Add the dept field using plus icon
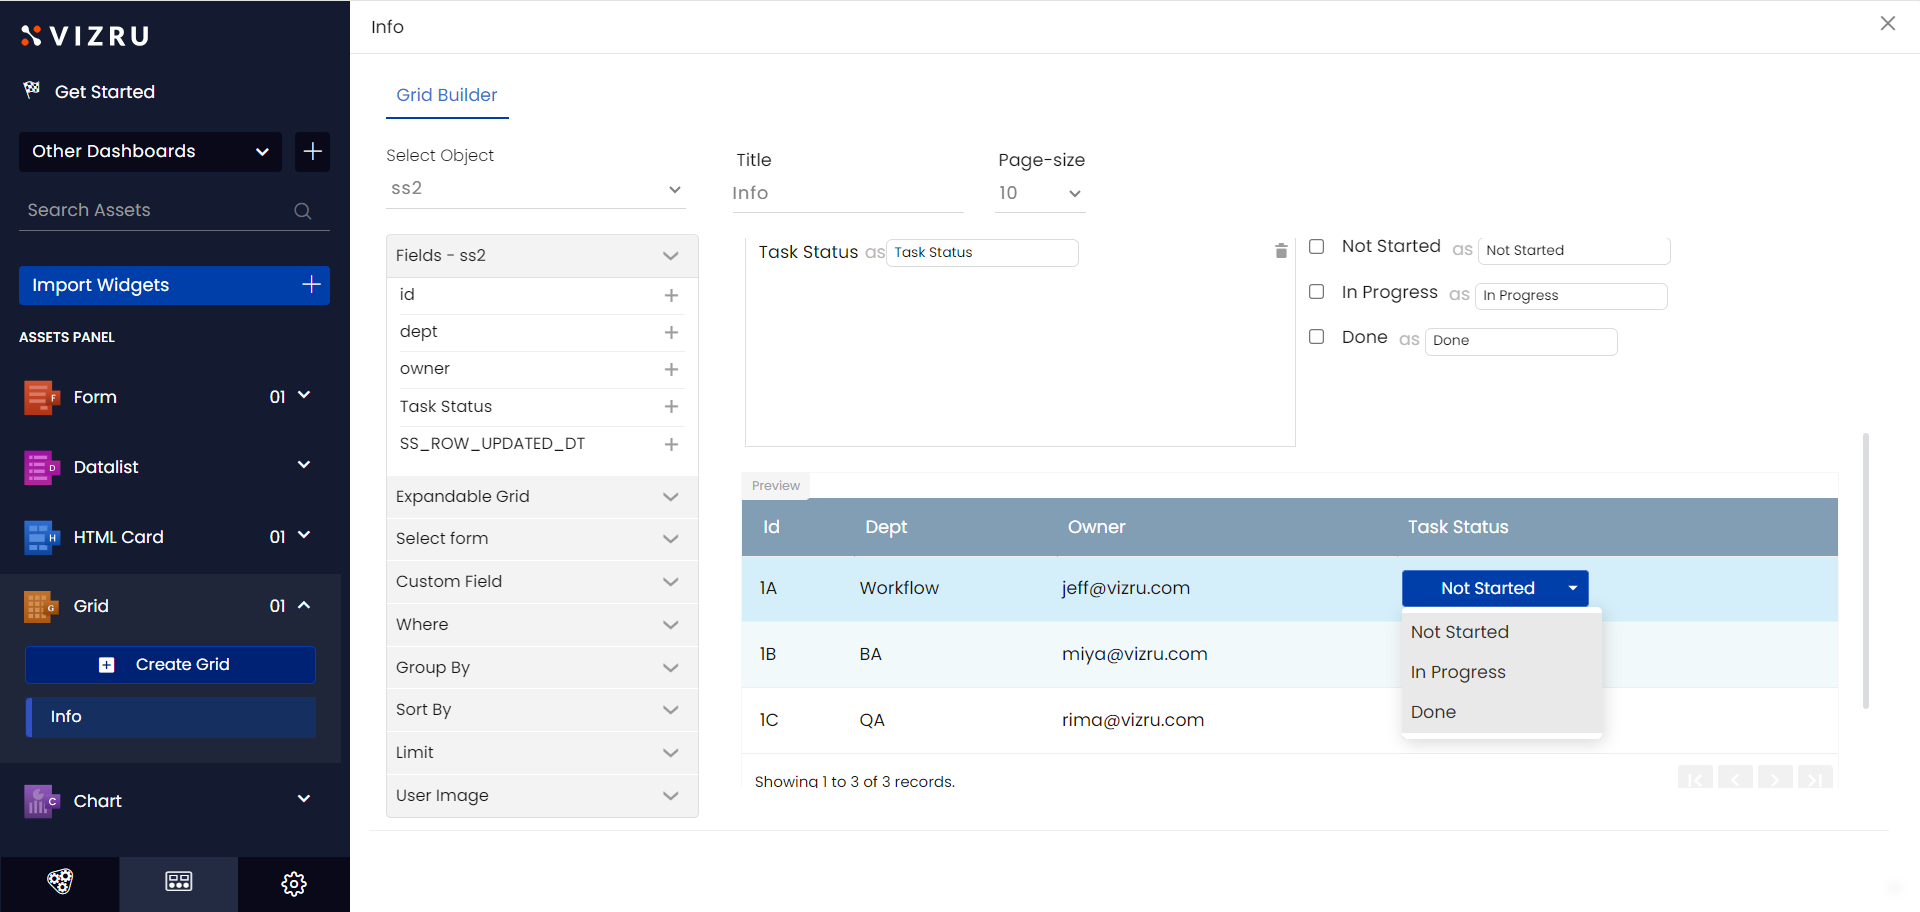The image size is (1920, 912). click(x=671, y=332)
